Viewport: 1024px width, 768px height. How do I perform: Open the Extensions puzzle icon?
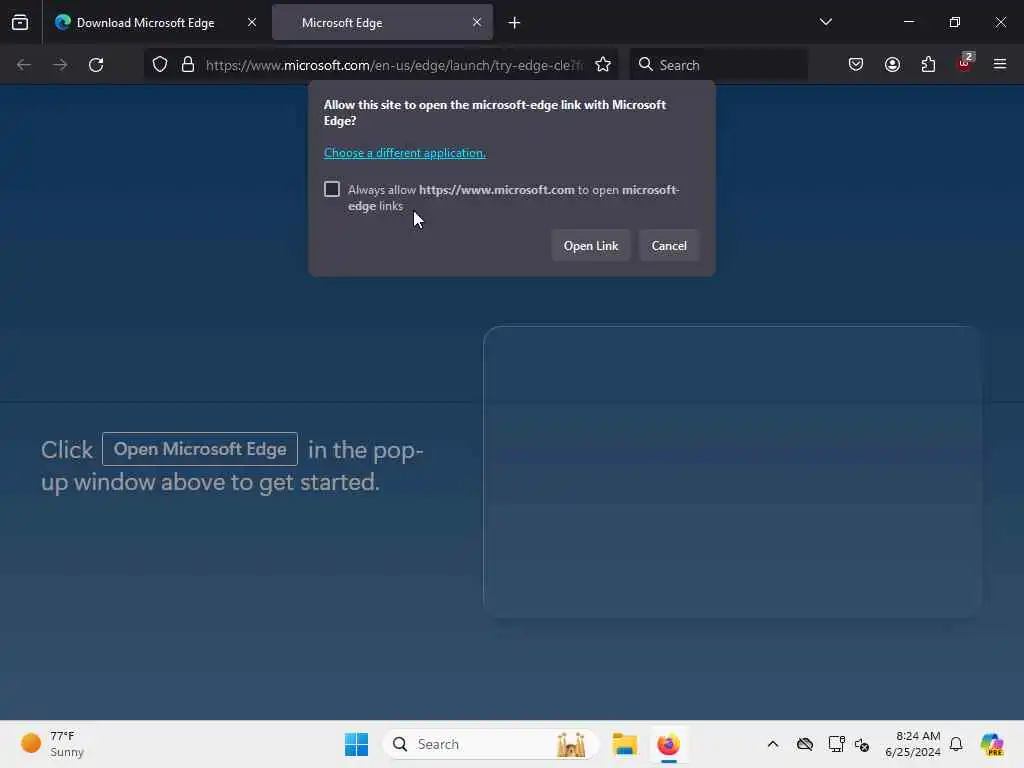coord(928,65)
